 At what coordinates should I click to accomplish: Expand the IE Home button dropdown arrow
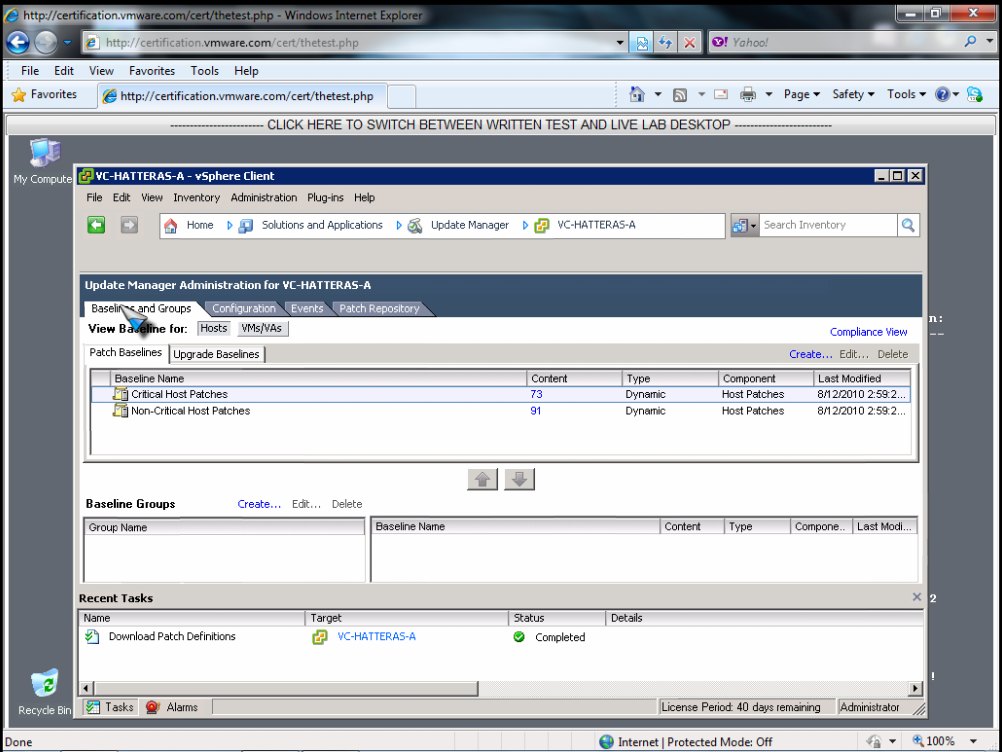[658, 95]
